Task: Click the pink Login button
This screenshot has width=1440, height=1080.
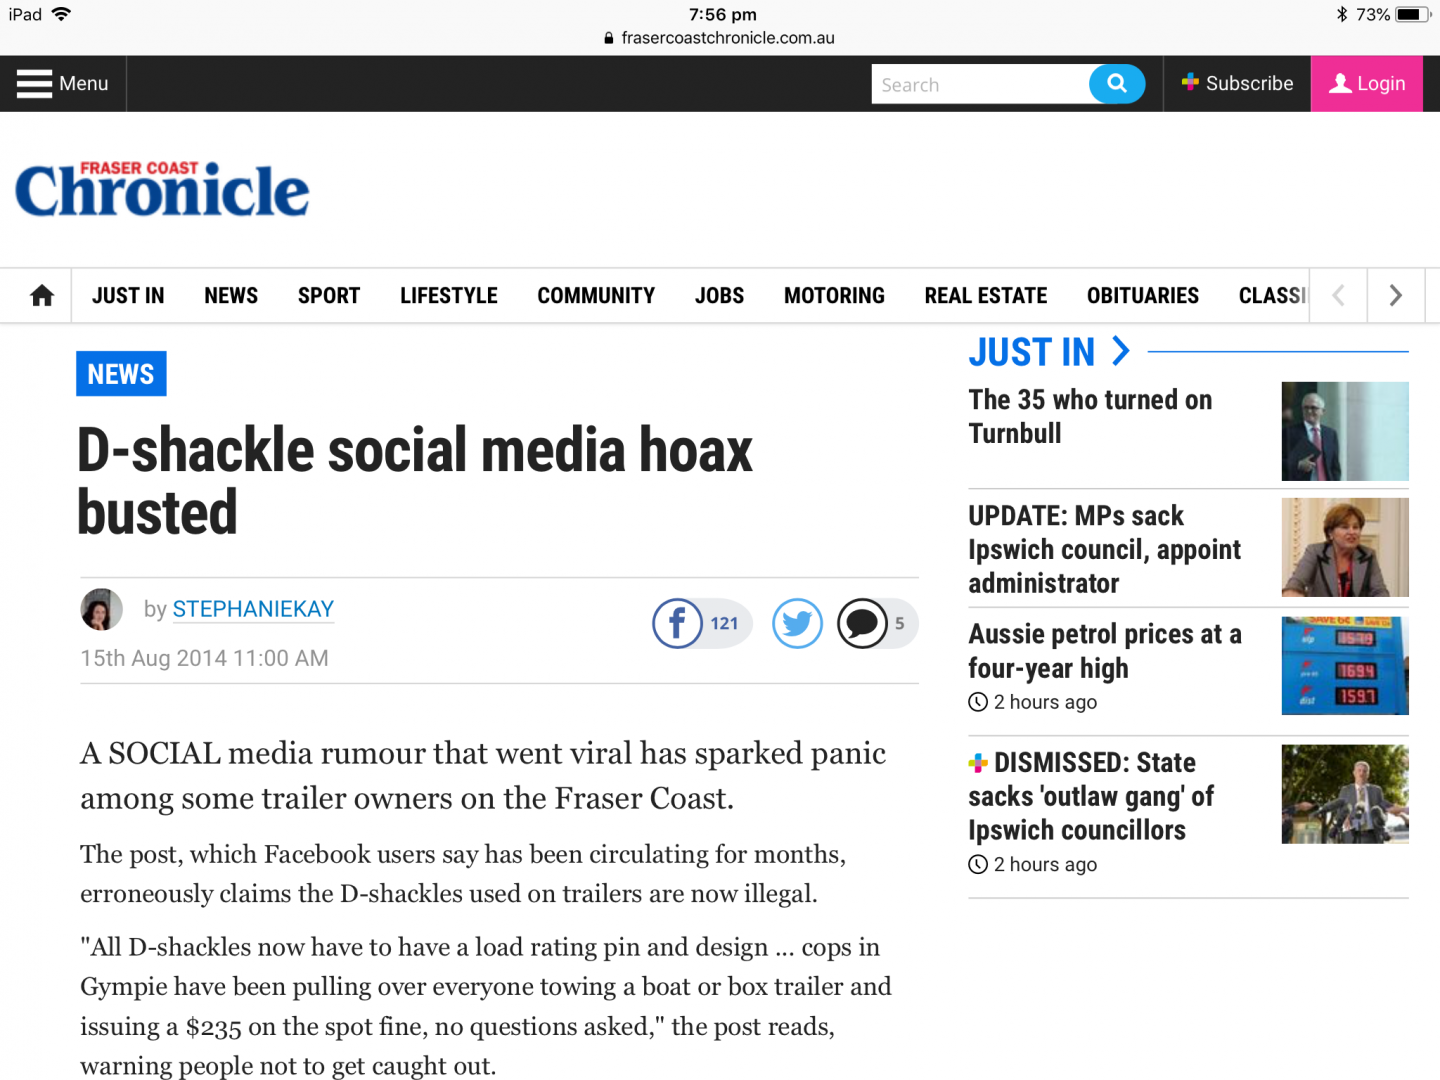Action: click(1366, 84)
